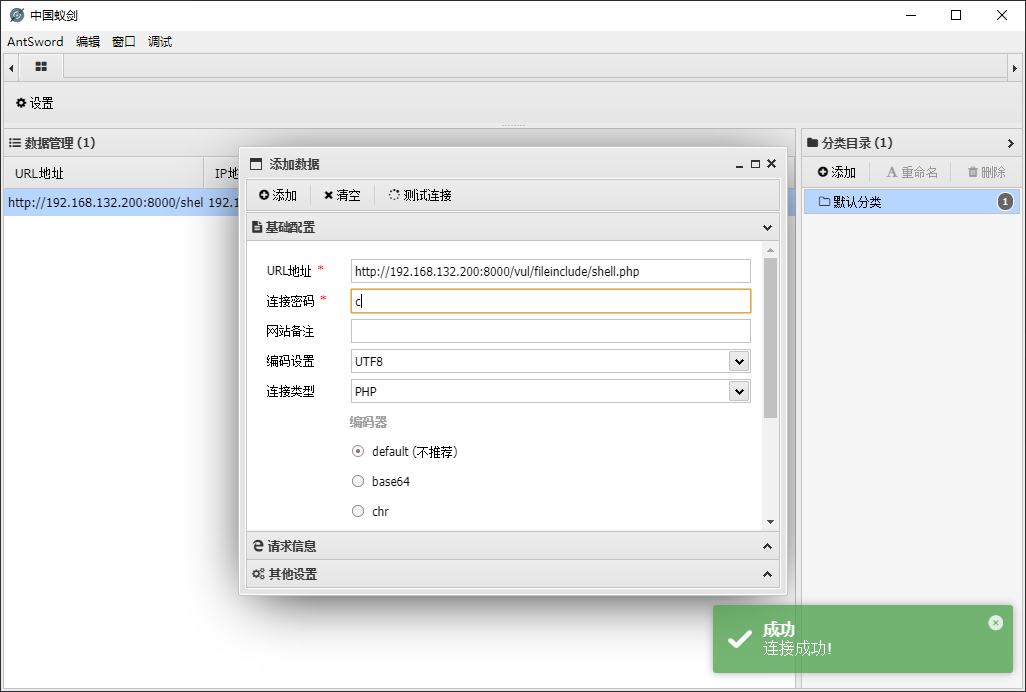
Task: Select the 默认分类 folder
Action: [x=856, y=202]
